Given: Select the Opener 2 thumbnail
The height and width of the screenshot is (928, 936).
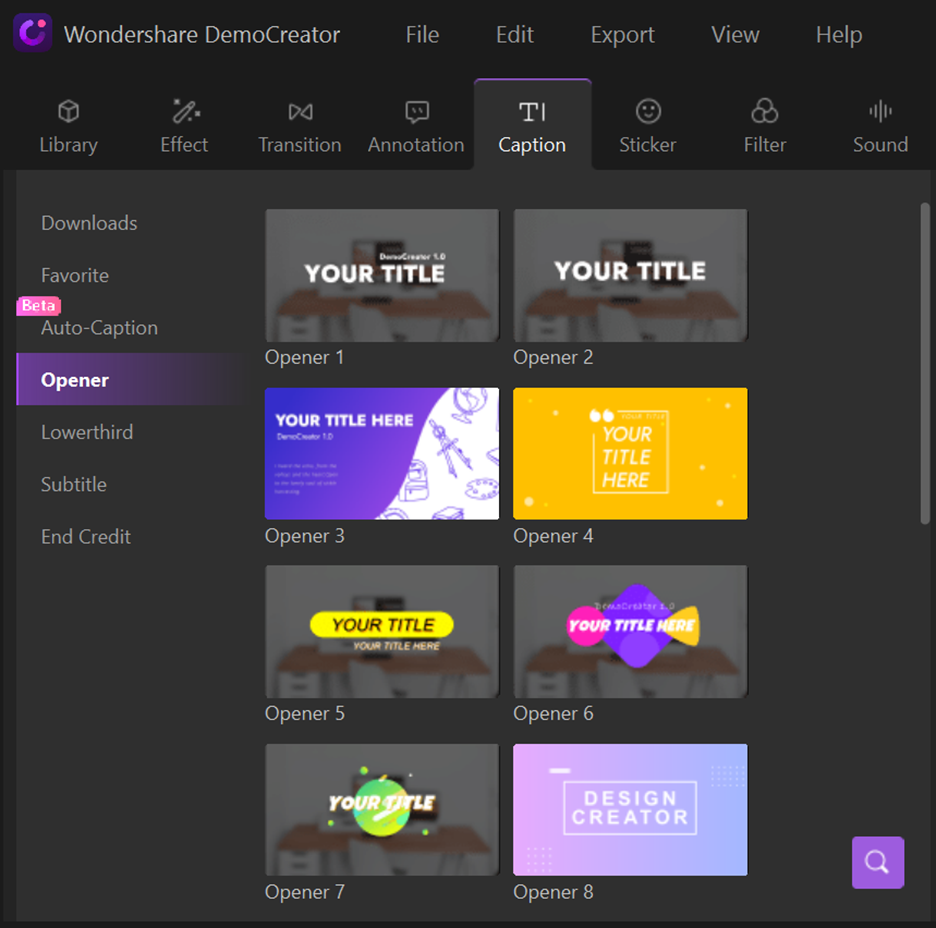Looking at the screenshot, I should point(630,275).
